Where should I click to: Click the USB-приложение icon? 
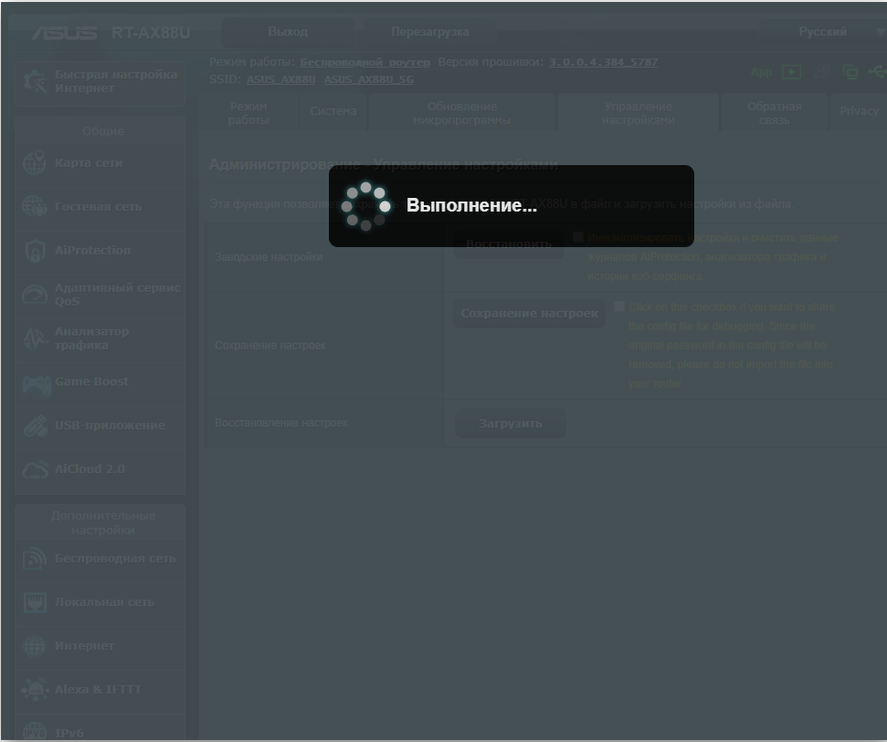(x=36, y=426)
